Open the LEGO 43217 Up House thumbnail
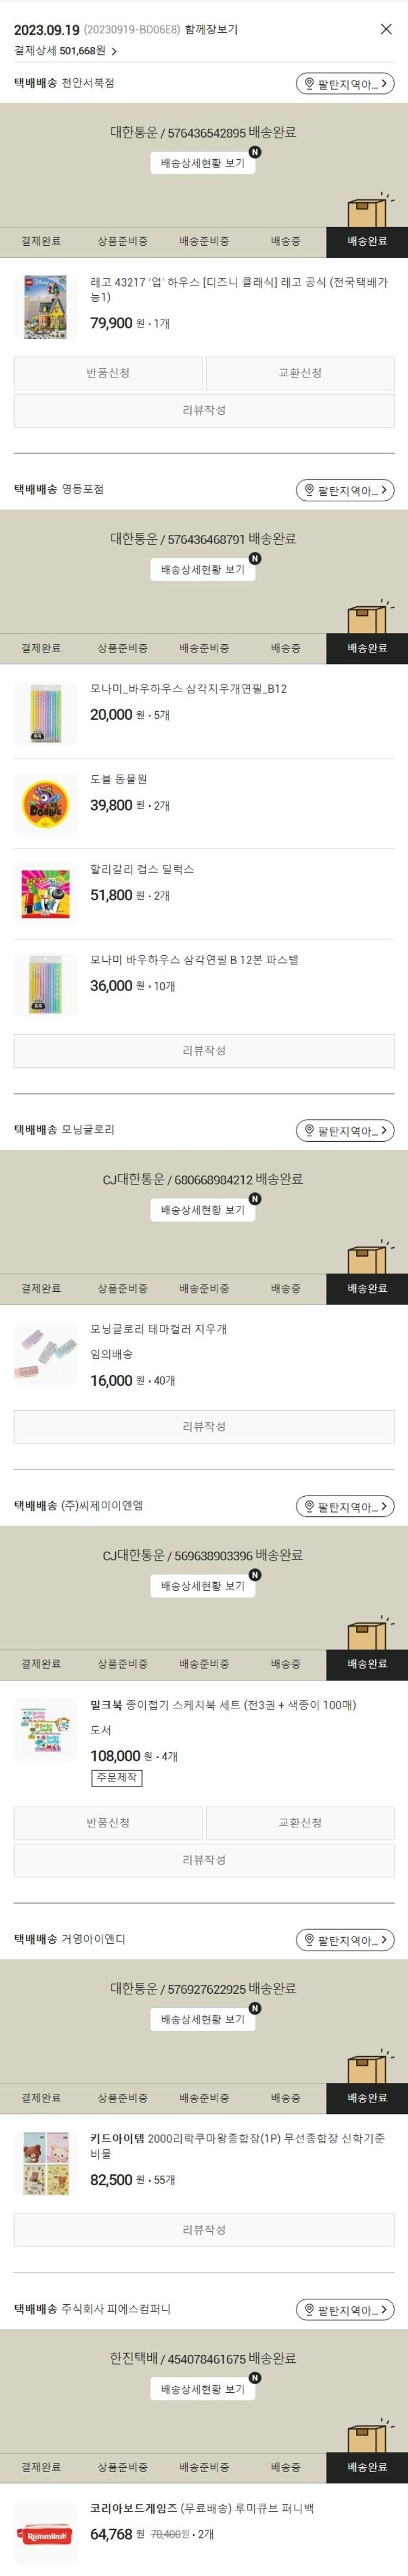 (x=45, y=306)
